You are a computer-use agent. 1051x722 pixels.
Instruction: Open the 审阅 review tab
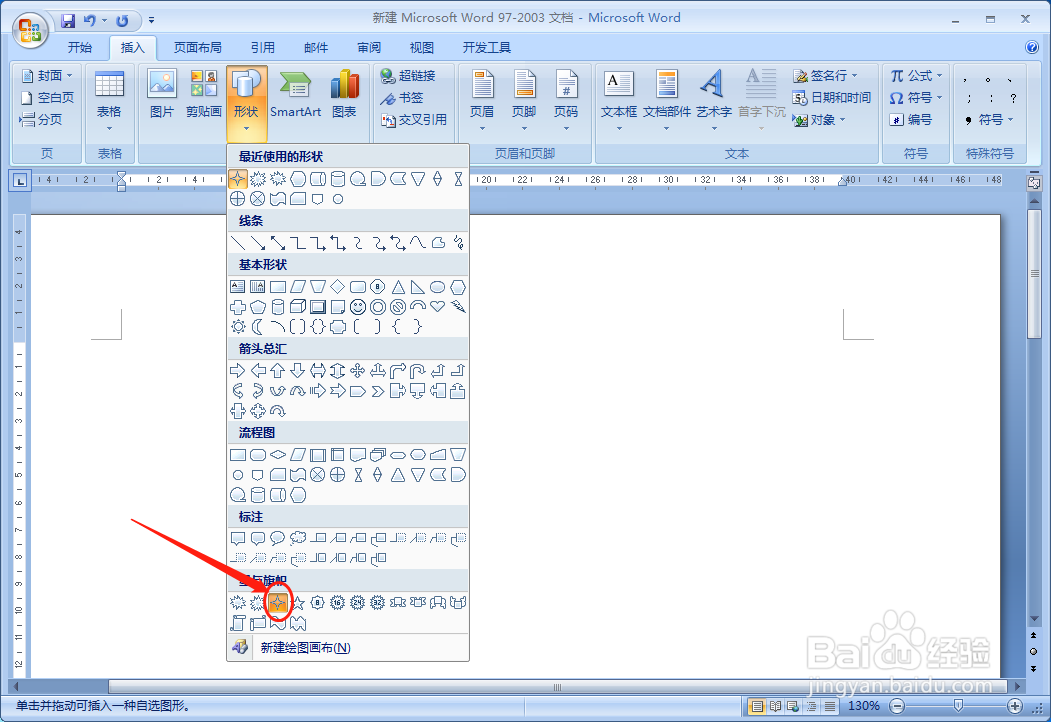(x=369, y=48)
